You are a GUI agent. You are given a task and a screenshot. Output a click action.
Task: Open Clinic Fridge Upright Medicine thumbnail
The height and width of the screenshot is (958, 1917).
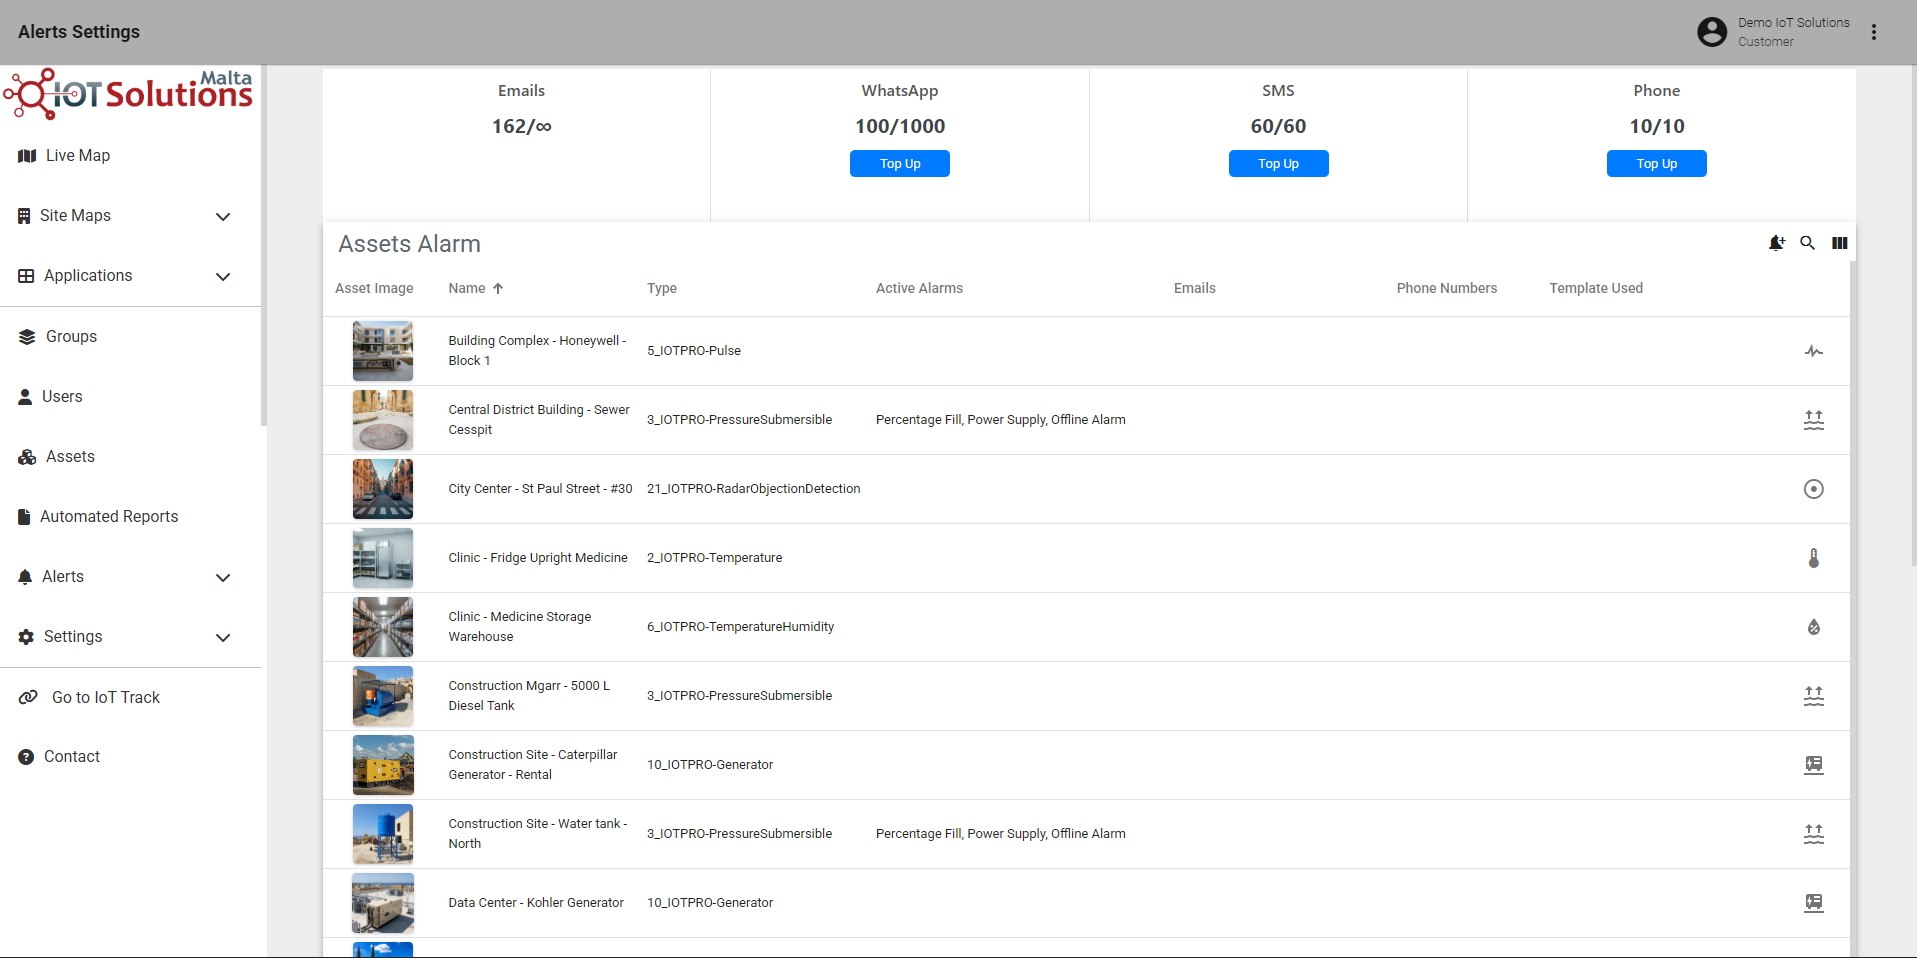pos(382,558)
